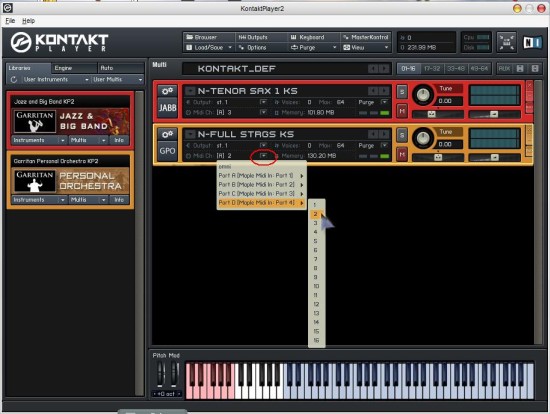550x414 pixels.
Task: Remove N-Tenor Sax with its X icon
Action: click(x=529, y=85)
